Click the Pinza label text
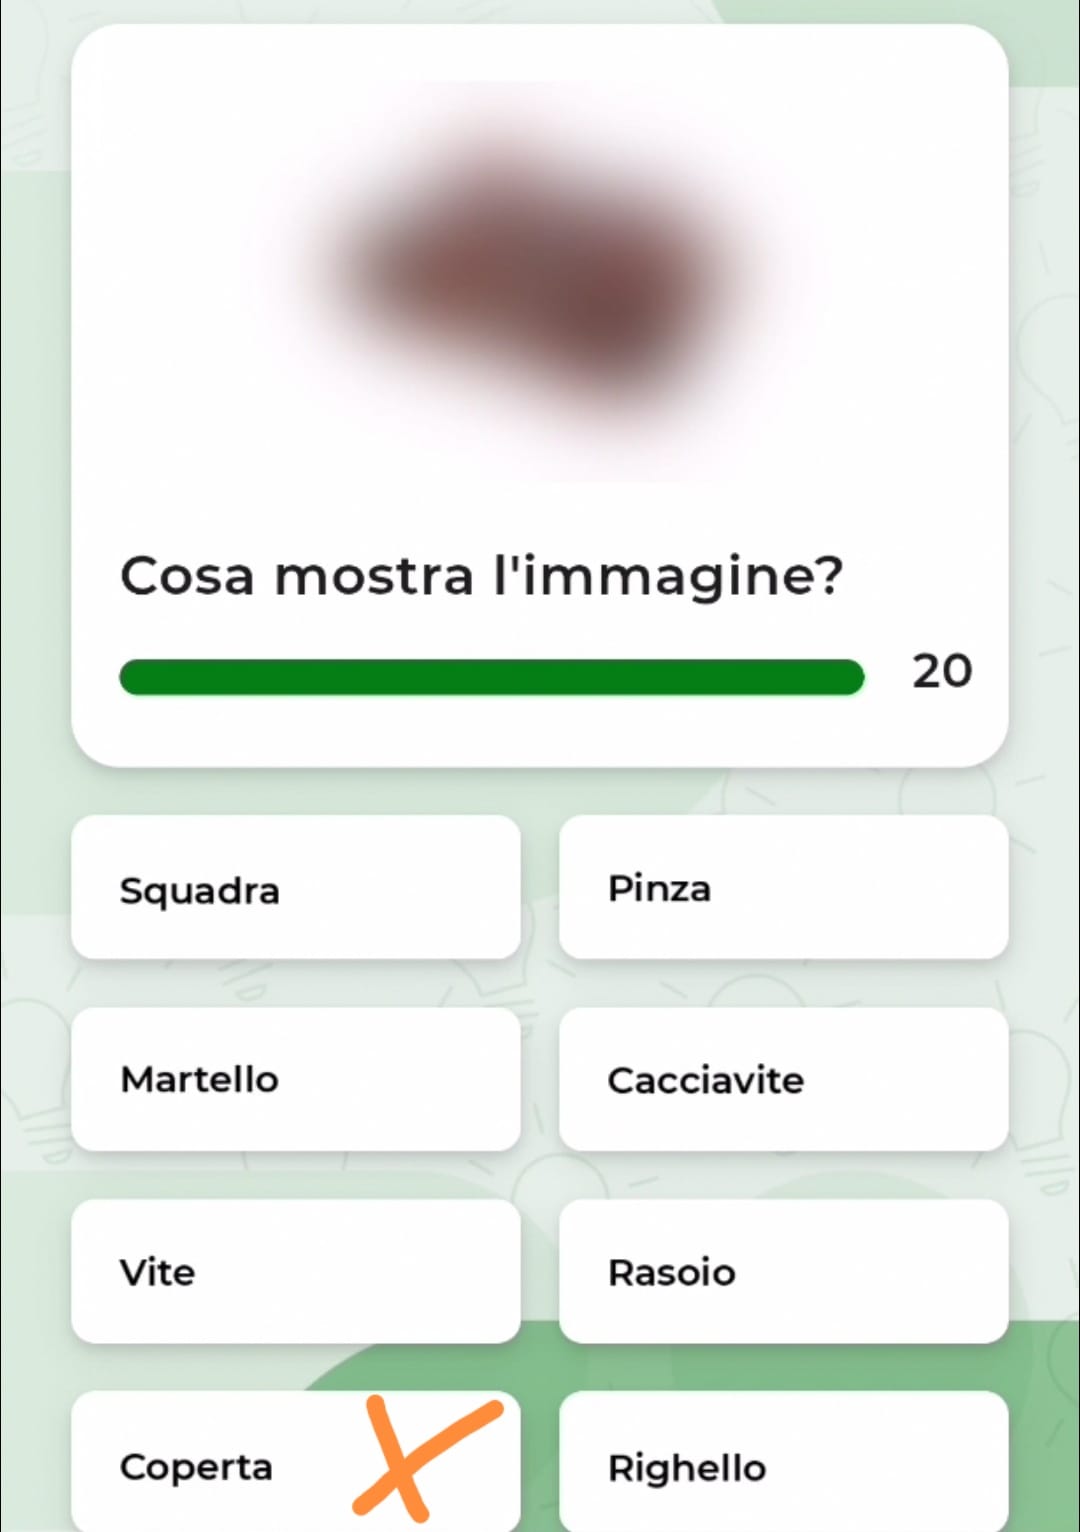Screen dimensions: 1080x1532 pyautogui.click(x=659, y=888)
